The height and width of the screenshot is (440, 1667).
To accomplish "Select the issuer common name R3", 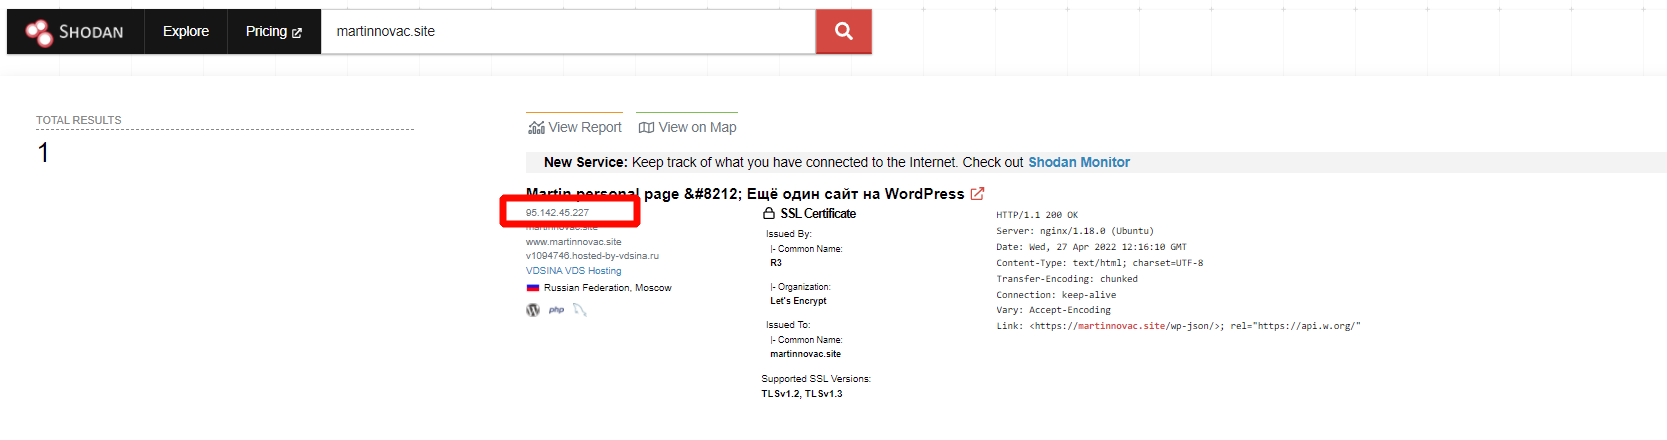I will click(776, 263).
